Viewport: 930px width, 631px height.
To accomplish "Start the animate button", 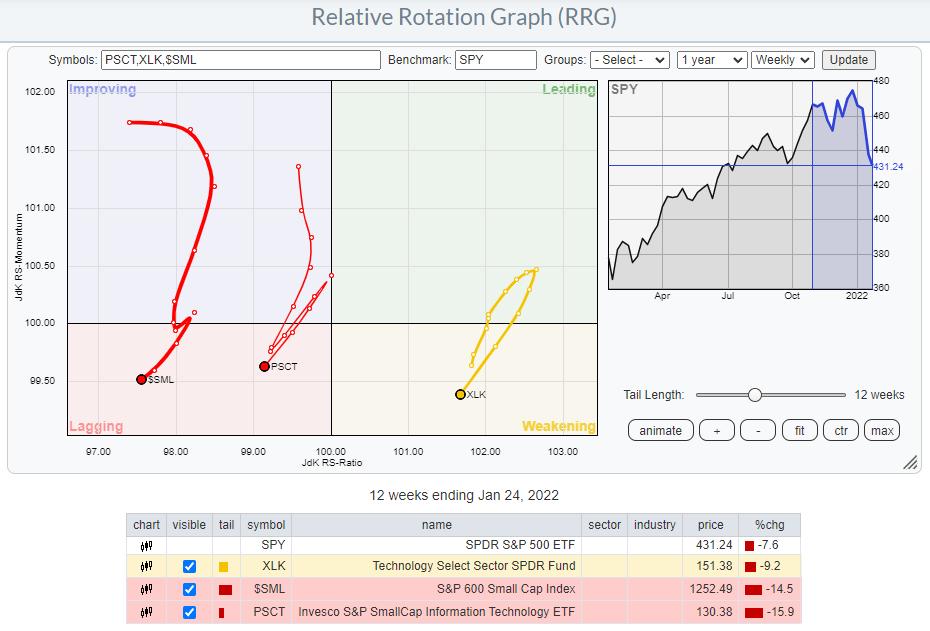I will click(x=661, y=430).
